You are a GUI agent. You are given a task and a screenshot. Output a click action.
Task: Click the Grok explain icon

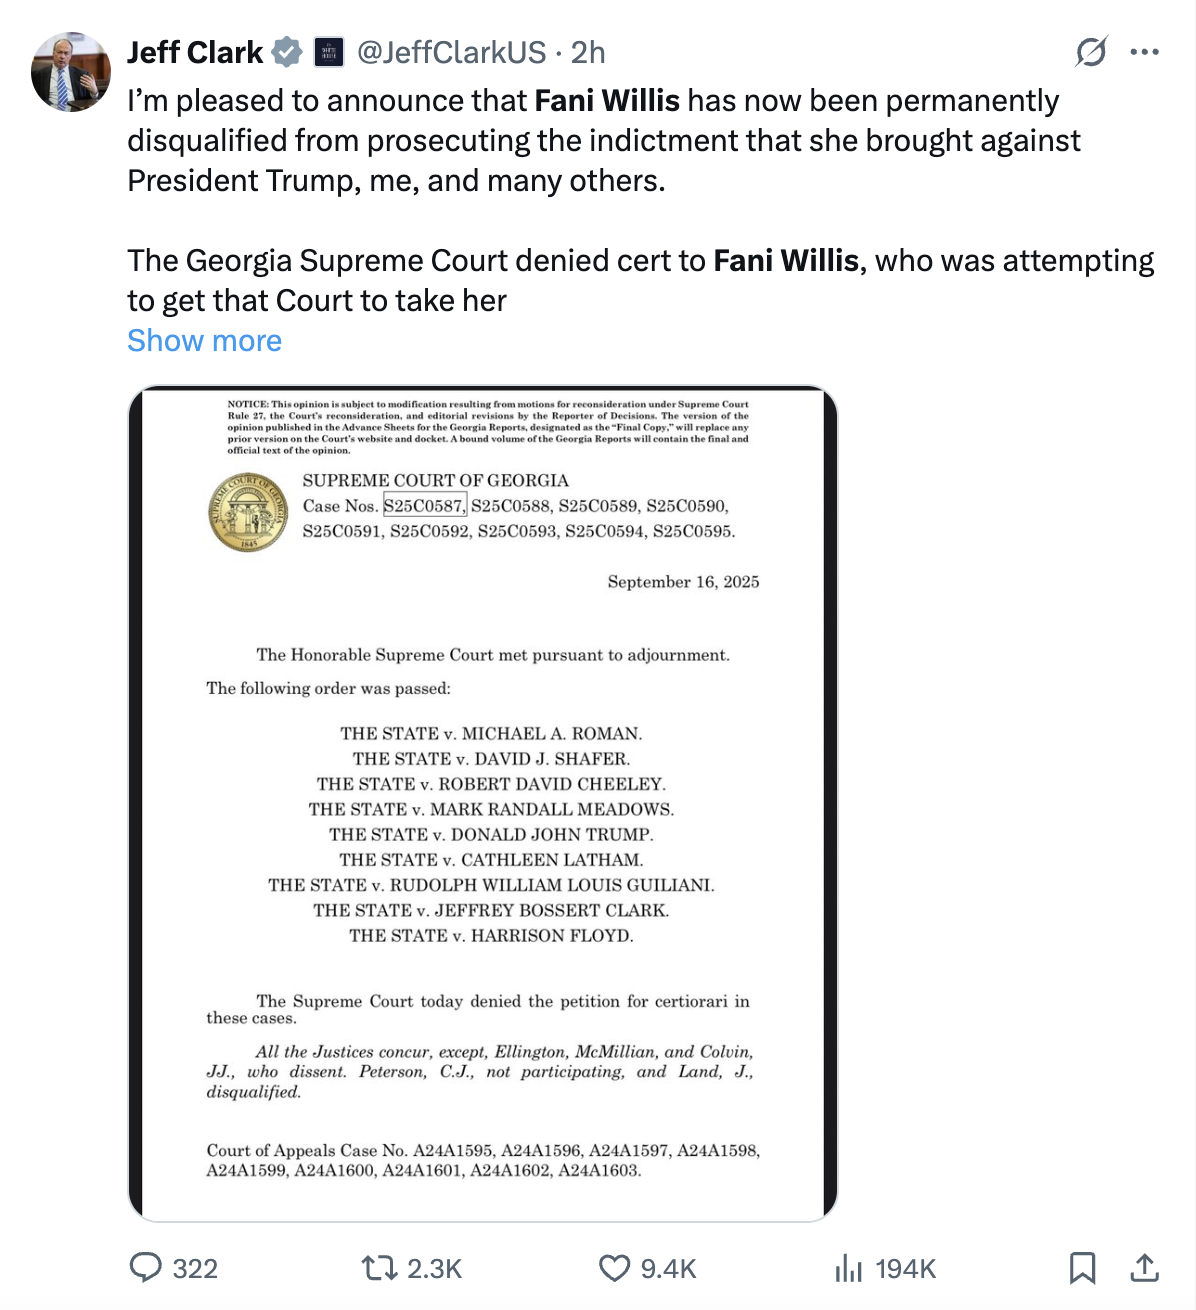click(x=1091, y=52)
